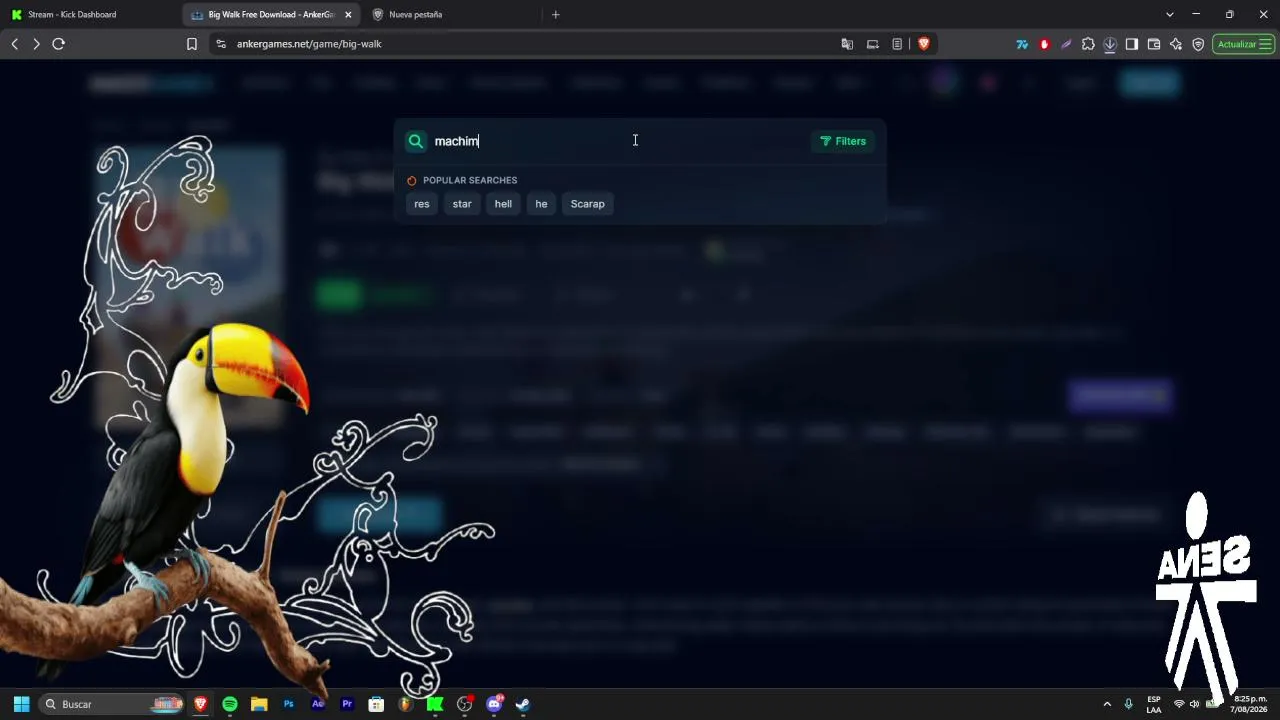1280x720 pixels.
Task: Choose the "hell" popular search chip
Action: tap(503, 204)
